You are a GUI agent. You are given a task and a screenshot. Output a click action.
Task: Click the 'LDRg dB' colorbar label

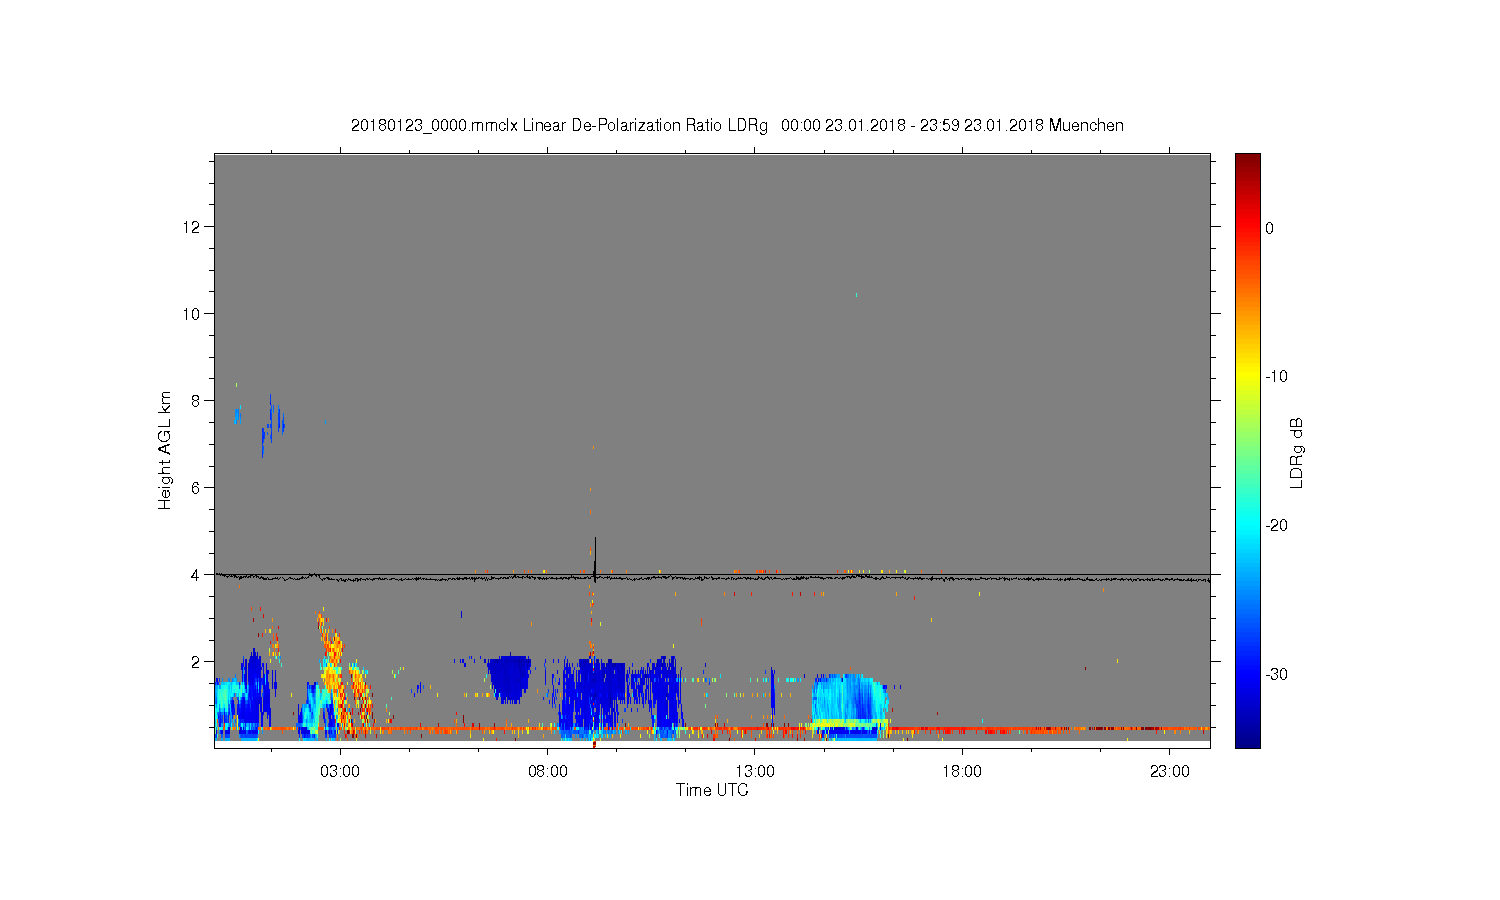[1297, 453]
